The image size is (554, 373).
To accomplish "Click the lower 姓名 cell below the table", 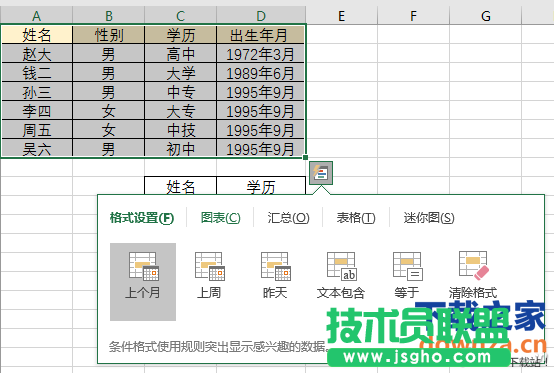I will (181, 186).
